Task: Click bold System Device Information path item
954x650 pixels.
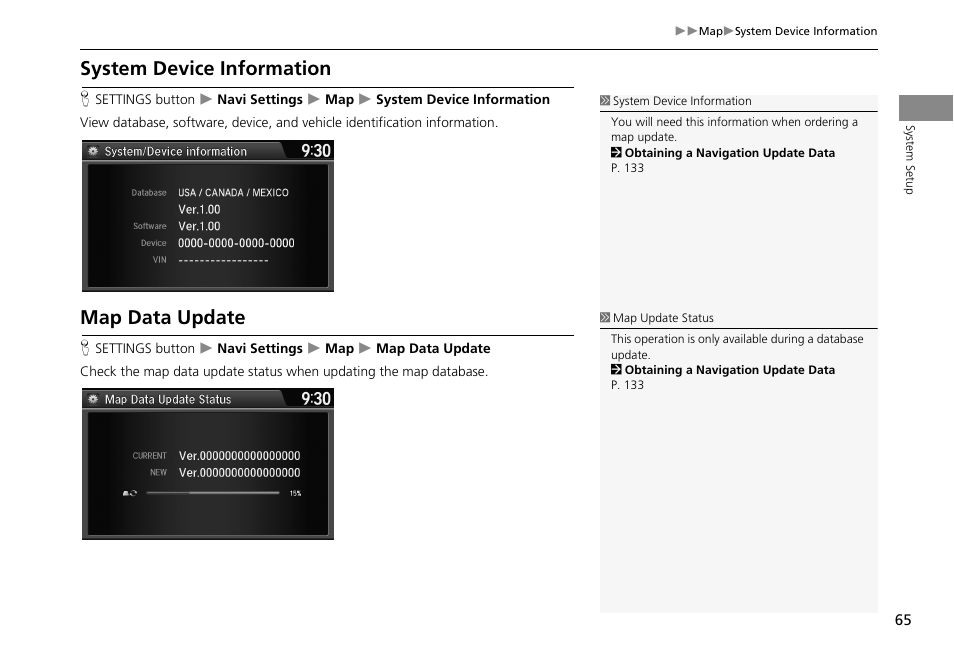Action: click(462, 99)
